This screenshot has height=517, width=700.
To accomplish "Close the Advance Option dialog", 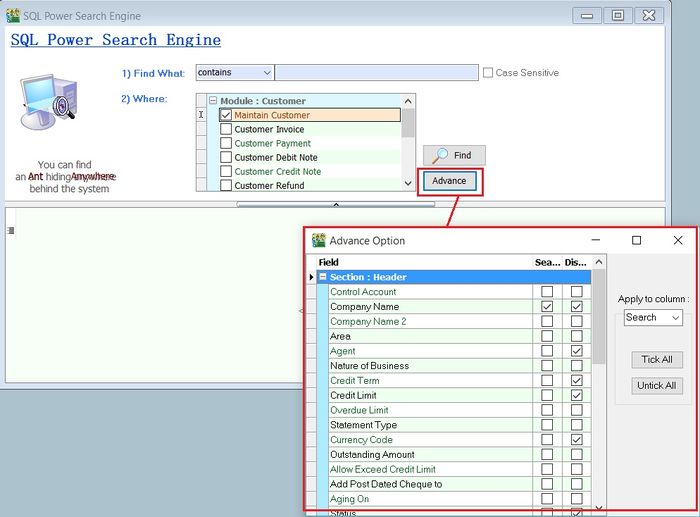I will click(677, 241).
